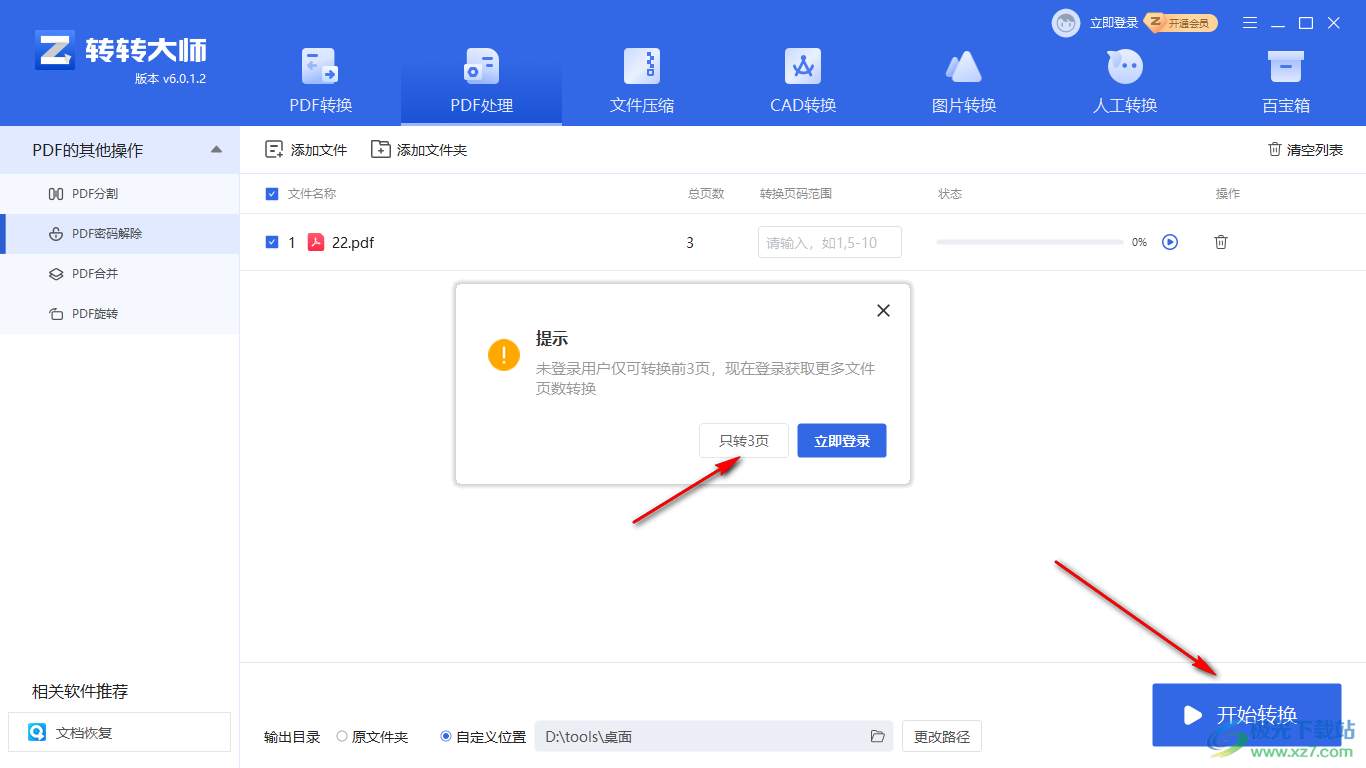Viewport: 1366px width, 768px height.
Task: Select the 原文件夹 radio option
Action: click(x=372, y=737)
